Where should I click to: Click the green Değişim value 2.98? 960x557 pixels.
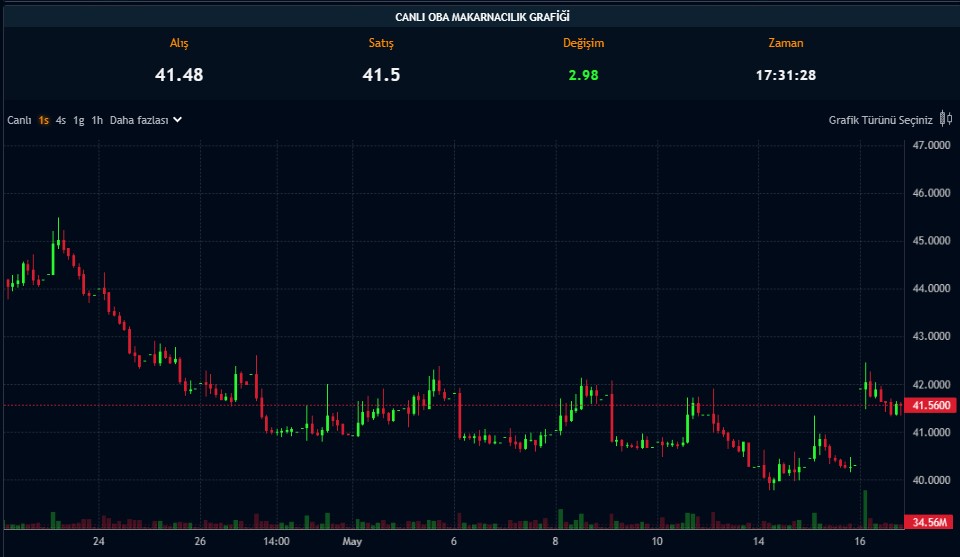click(x=583, y=75)
